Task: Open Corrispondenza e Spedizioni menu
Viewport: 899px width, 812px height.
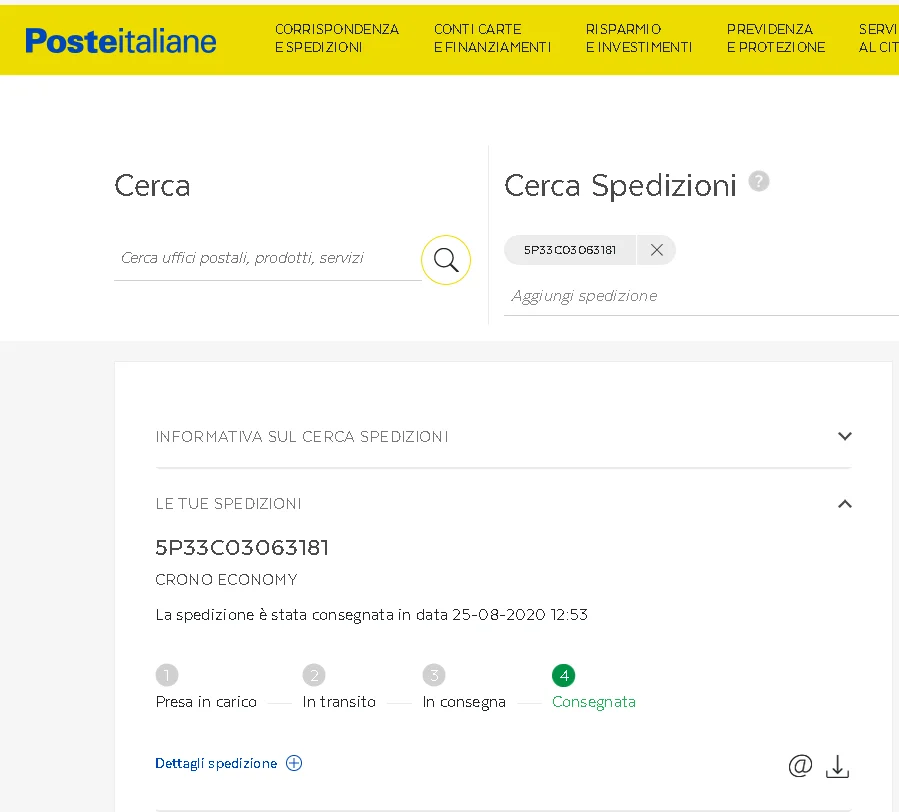Action: click(x=336, y=38)
